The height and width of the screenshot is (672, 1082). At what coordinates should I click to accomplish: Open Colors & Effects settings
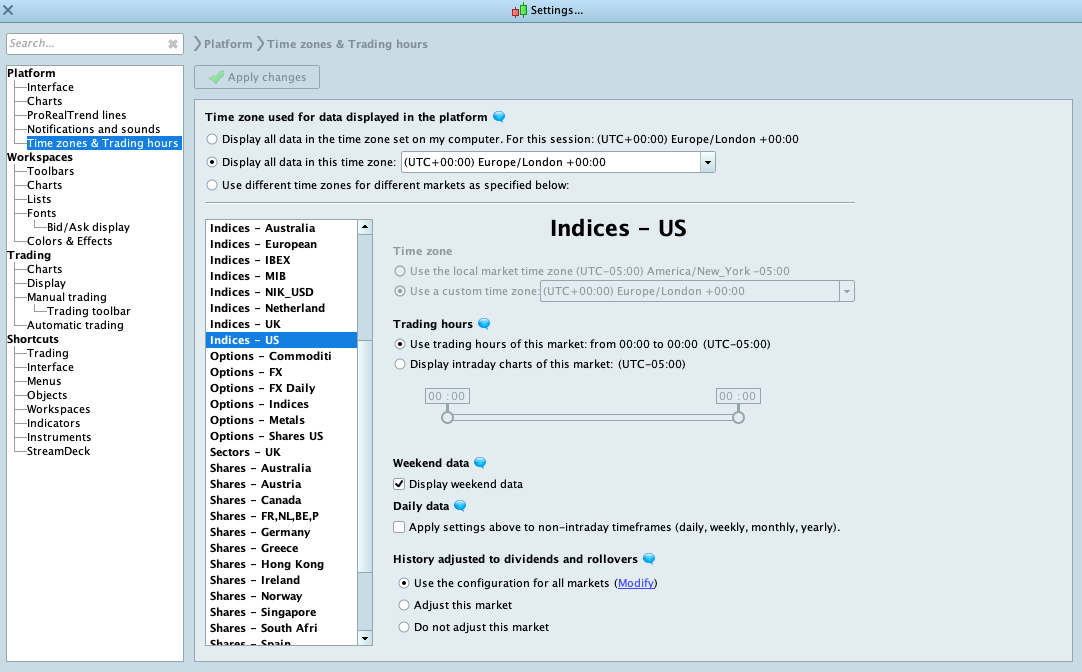point(69,241)
